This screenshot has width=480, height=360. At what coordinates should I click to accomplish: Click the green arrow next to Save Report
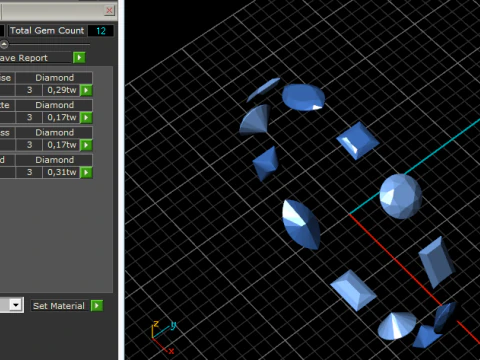coord(79,58)
